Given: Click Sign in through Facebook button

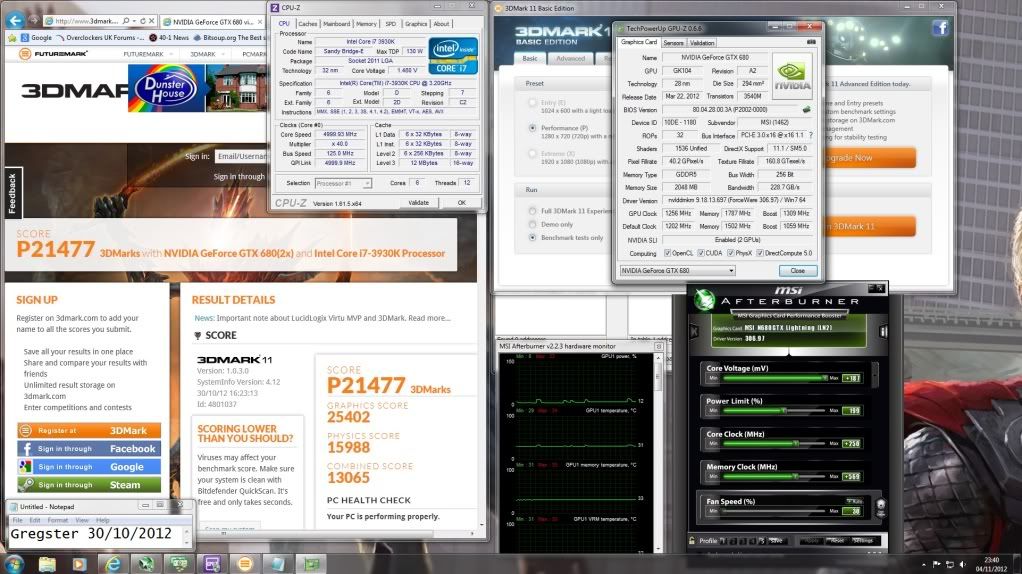Looking at the screenshot, I should (89, 449).
